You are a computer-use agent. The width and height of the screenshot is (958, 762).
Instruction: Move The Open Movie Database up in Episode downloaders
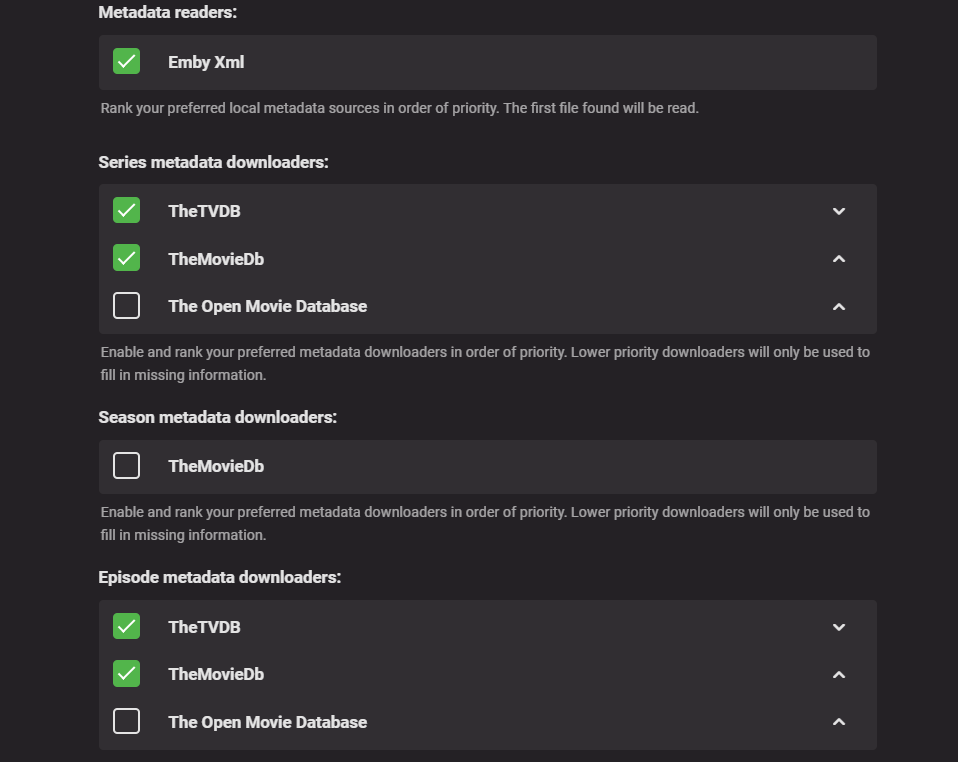tap(839, 722)
